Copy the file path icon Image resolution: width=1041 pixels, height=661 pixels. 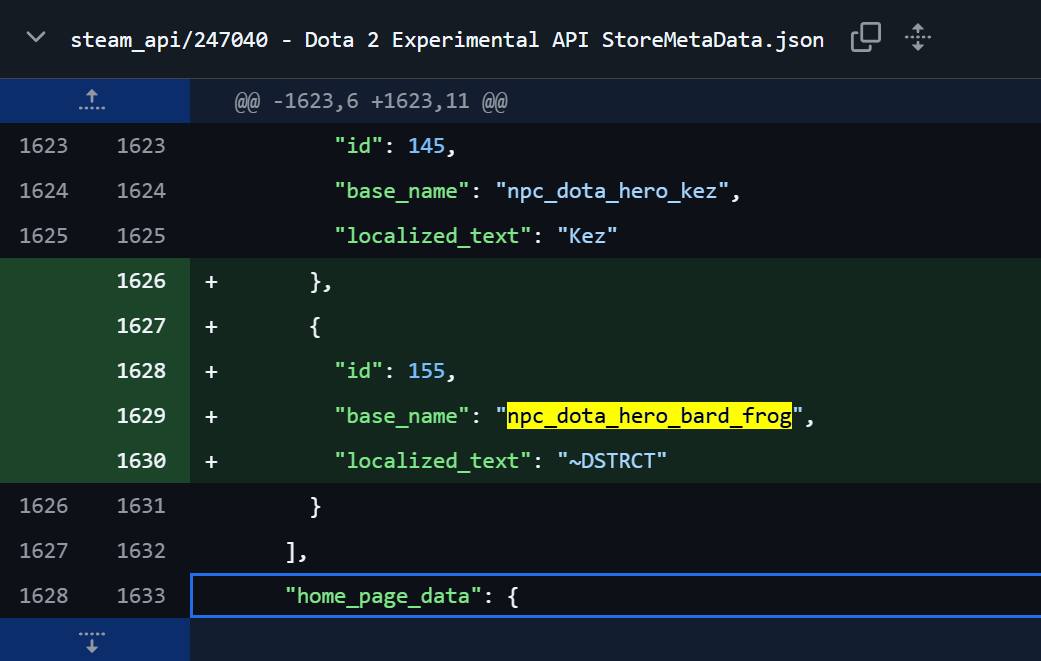point(866,37)
